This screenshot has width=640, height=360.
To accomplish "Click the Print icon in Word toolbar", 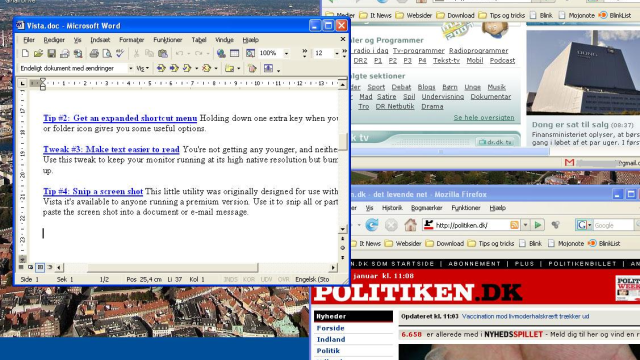I will [x=94, y=53].
